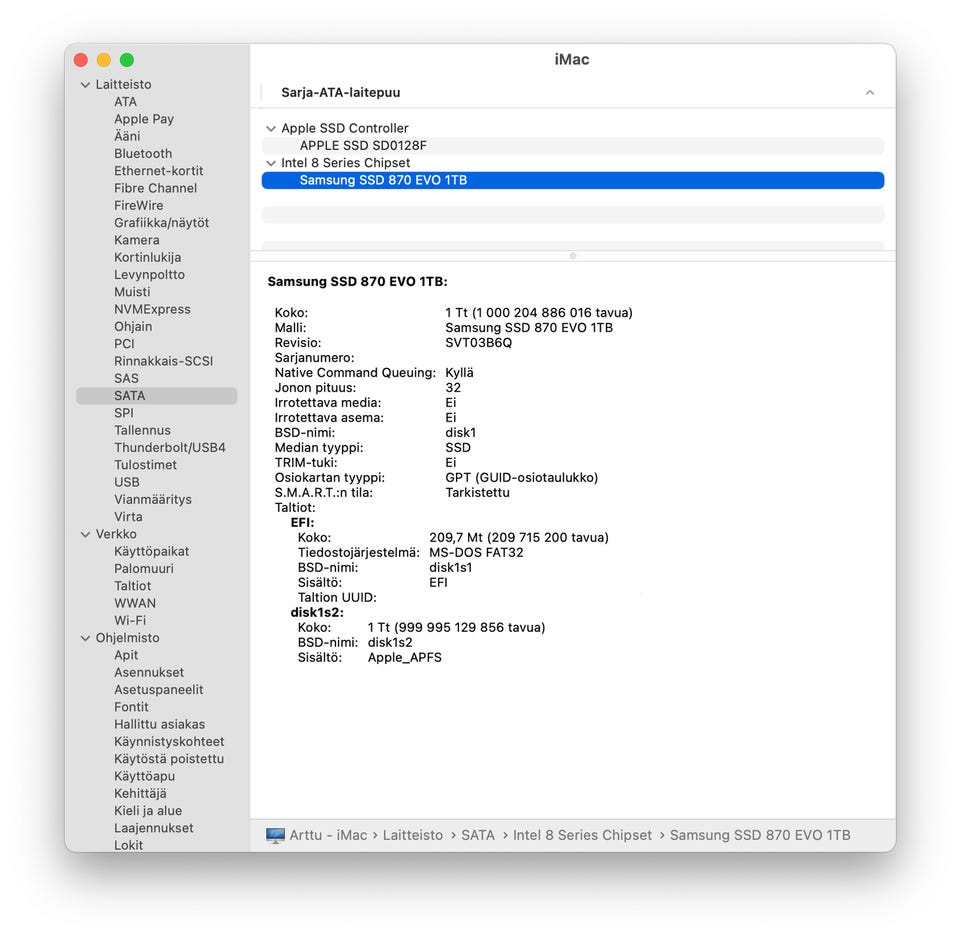Click Laitteisto in the path bar
The height and width of the screenshot is (937, 960).
[x=413, y=835]
